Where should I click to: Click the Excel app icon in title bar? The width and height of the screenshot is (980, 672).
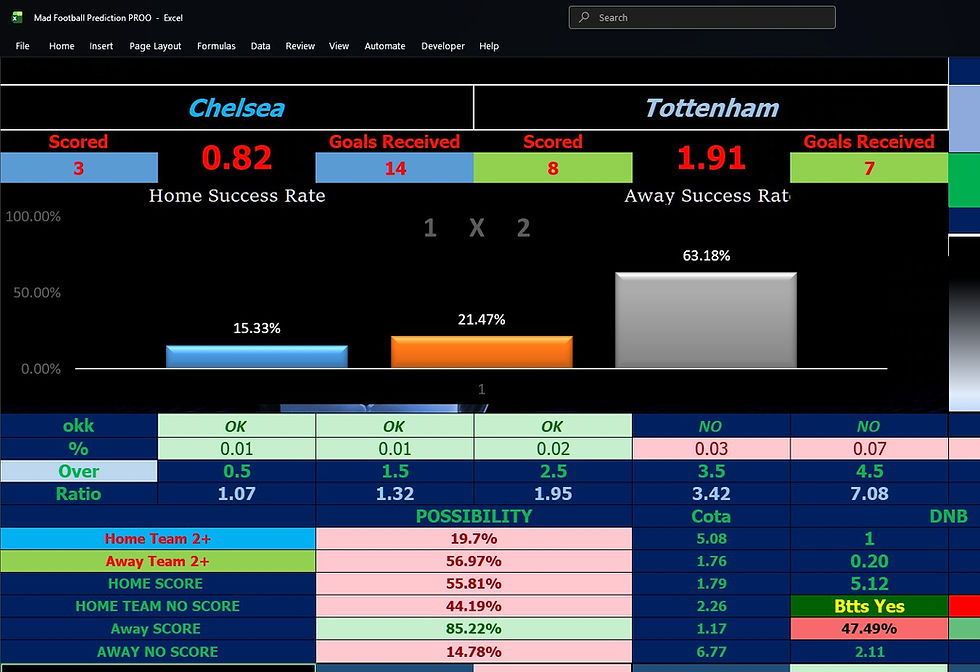click(17, 18)
